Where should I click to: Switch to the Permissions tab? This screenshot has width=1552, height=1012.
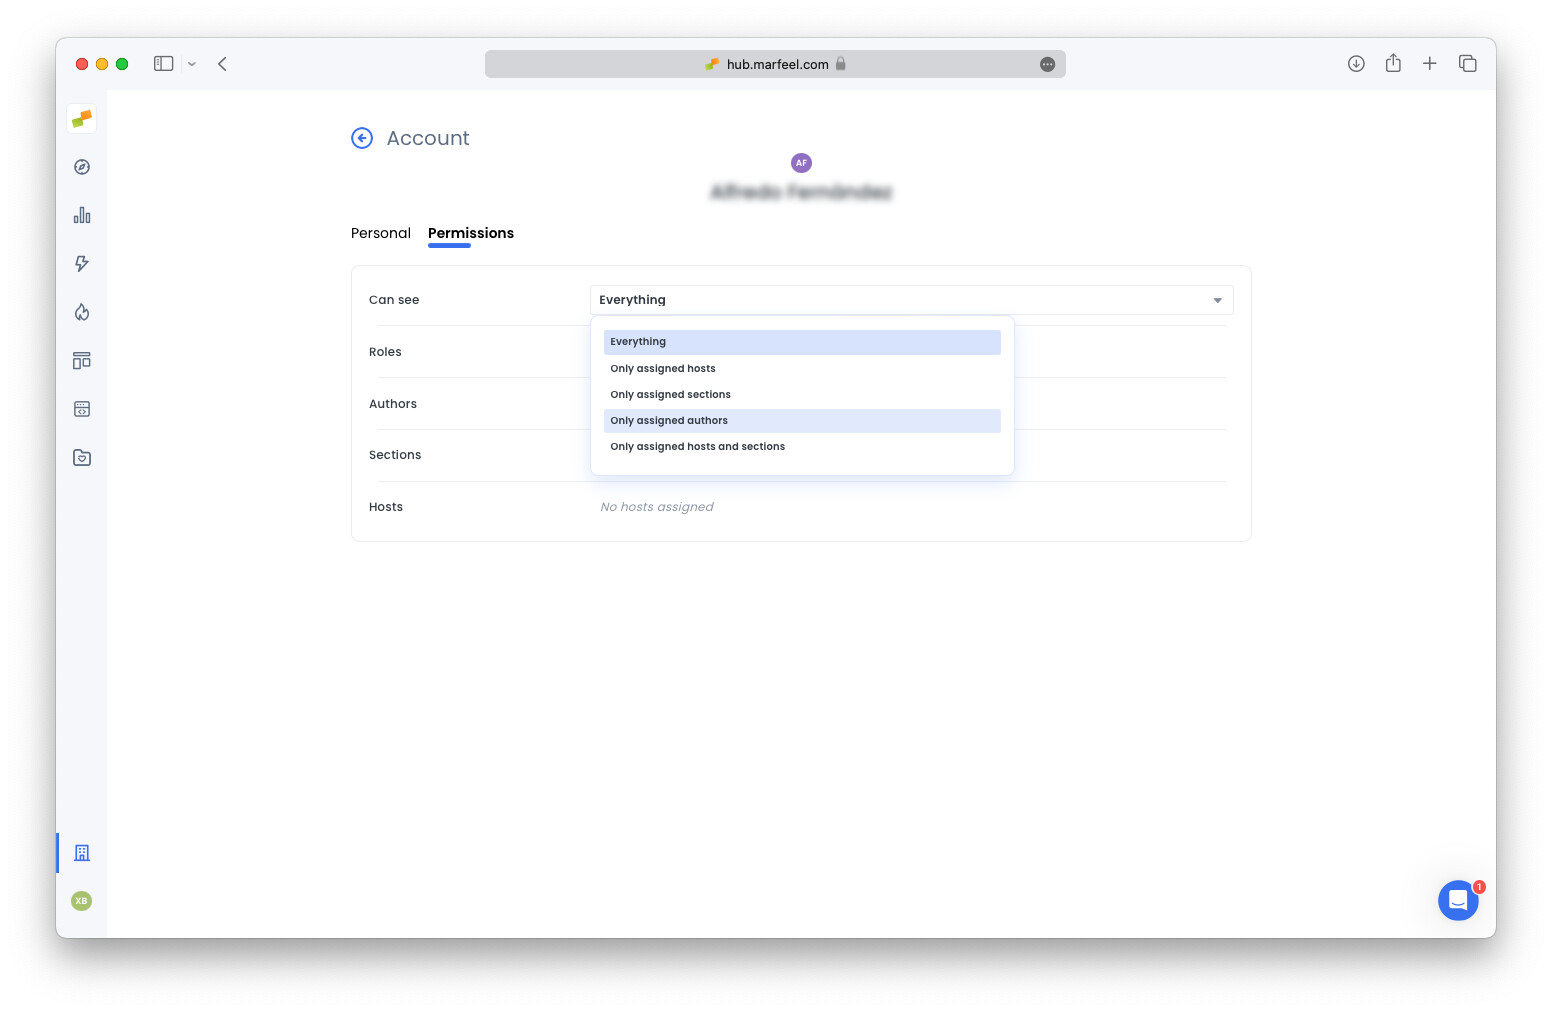click(470, 233)
